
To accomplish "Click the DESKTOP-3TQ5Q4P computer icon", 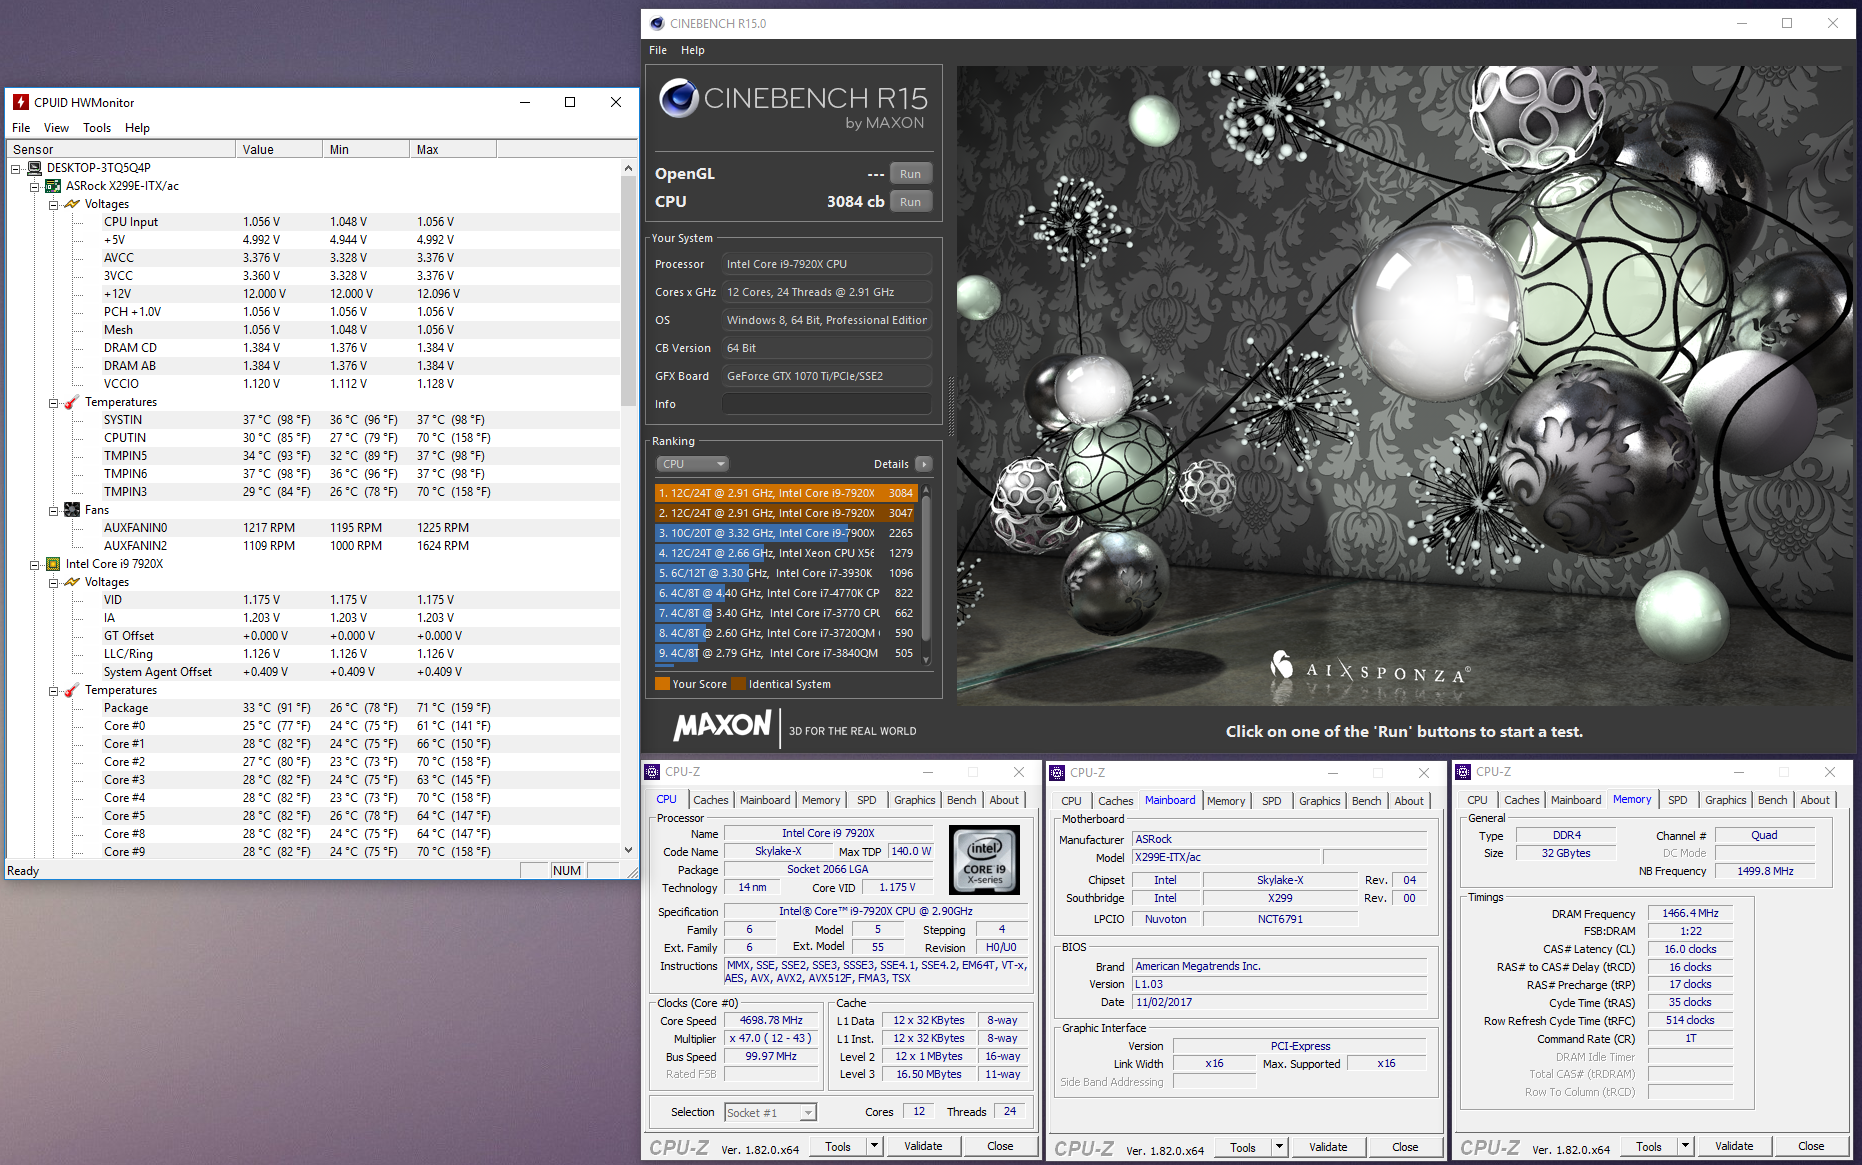I will (x=34, y=168).
